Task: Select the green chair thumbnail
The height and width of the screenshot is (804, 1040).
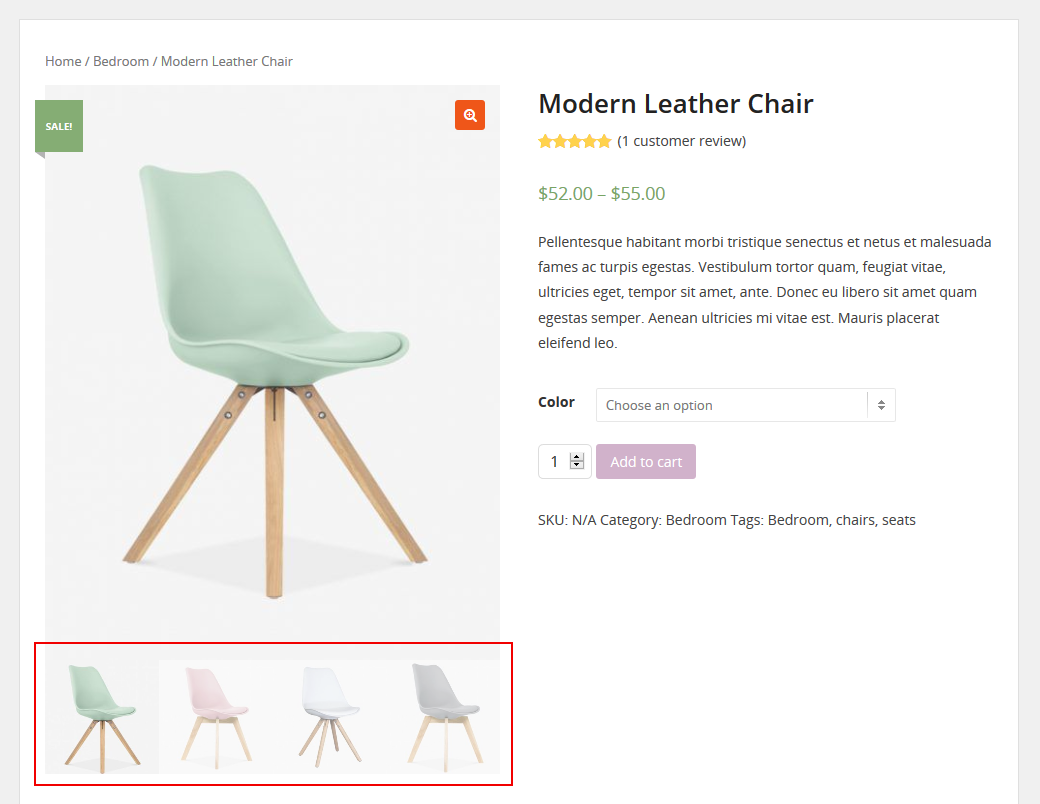Action: (102, 717)
